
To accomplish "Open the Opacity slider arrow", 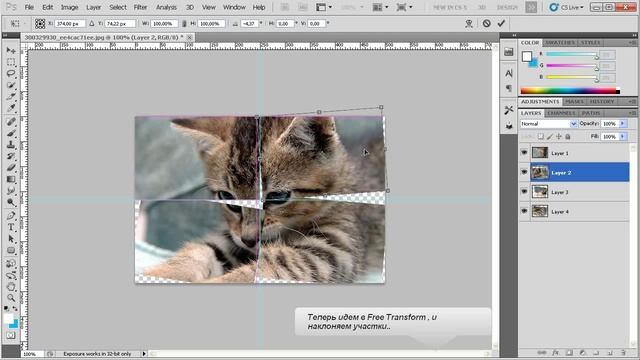I will (623, 123).
